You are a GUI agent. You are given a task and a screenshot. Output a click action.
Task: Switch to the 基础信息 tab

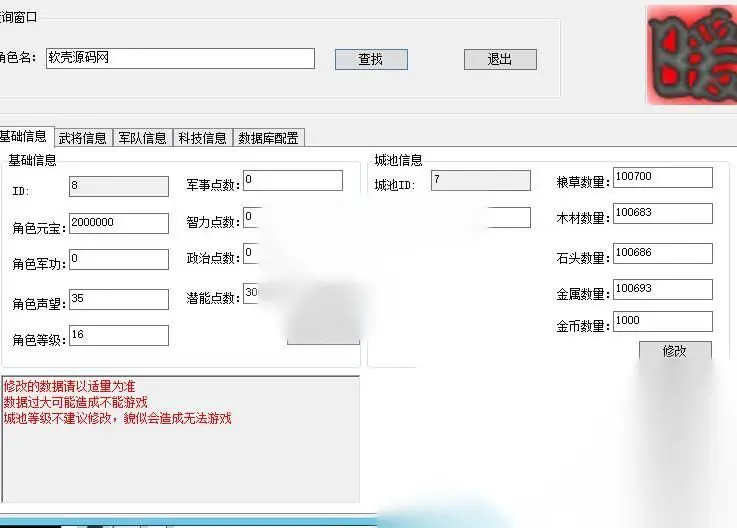click(24, 137)
